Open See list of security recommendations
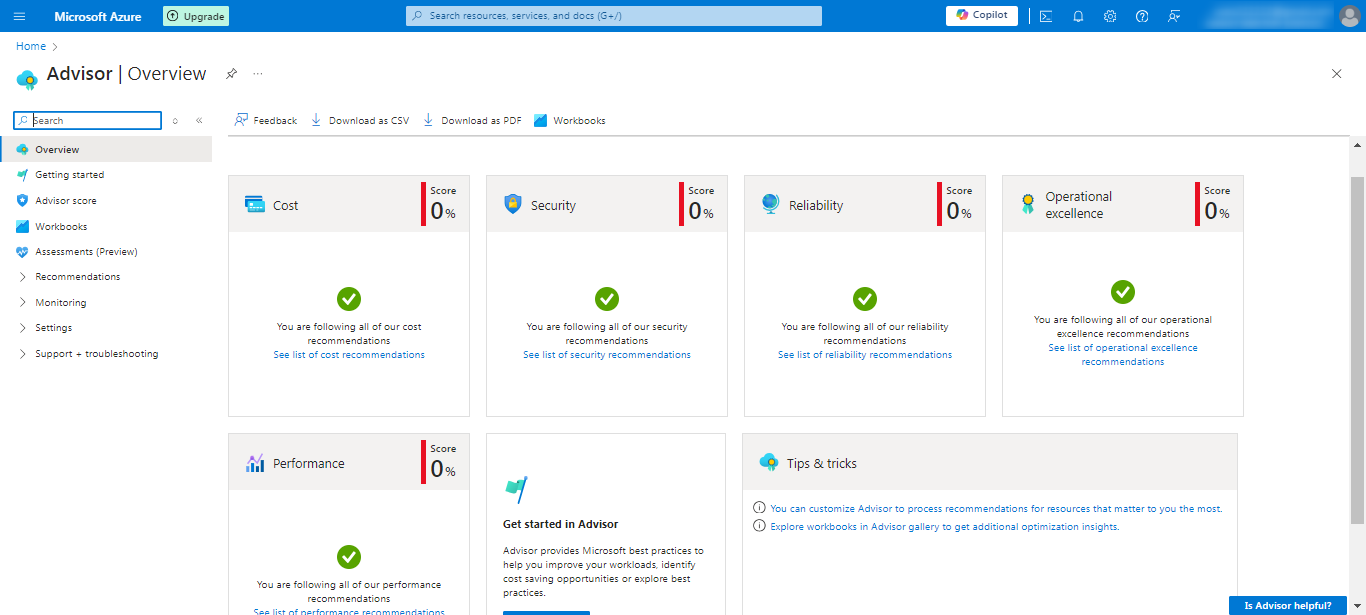This screenshot has width=1366, height=615. (607, 355)
